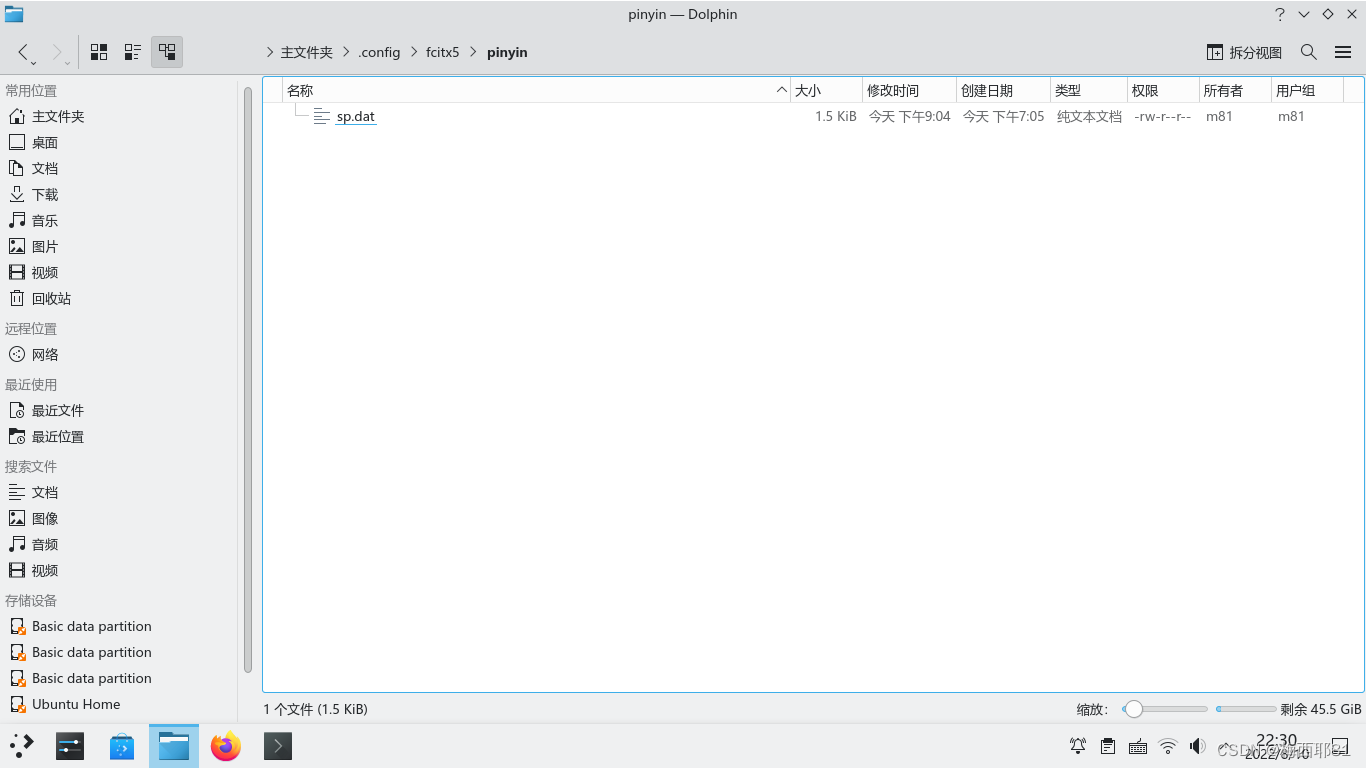Open the window help question mark
Screen dimensions: 1366x768
click(1280, 14)
